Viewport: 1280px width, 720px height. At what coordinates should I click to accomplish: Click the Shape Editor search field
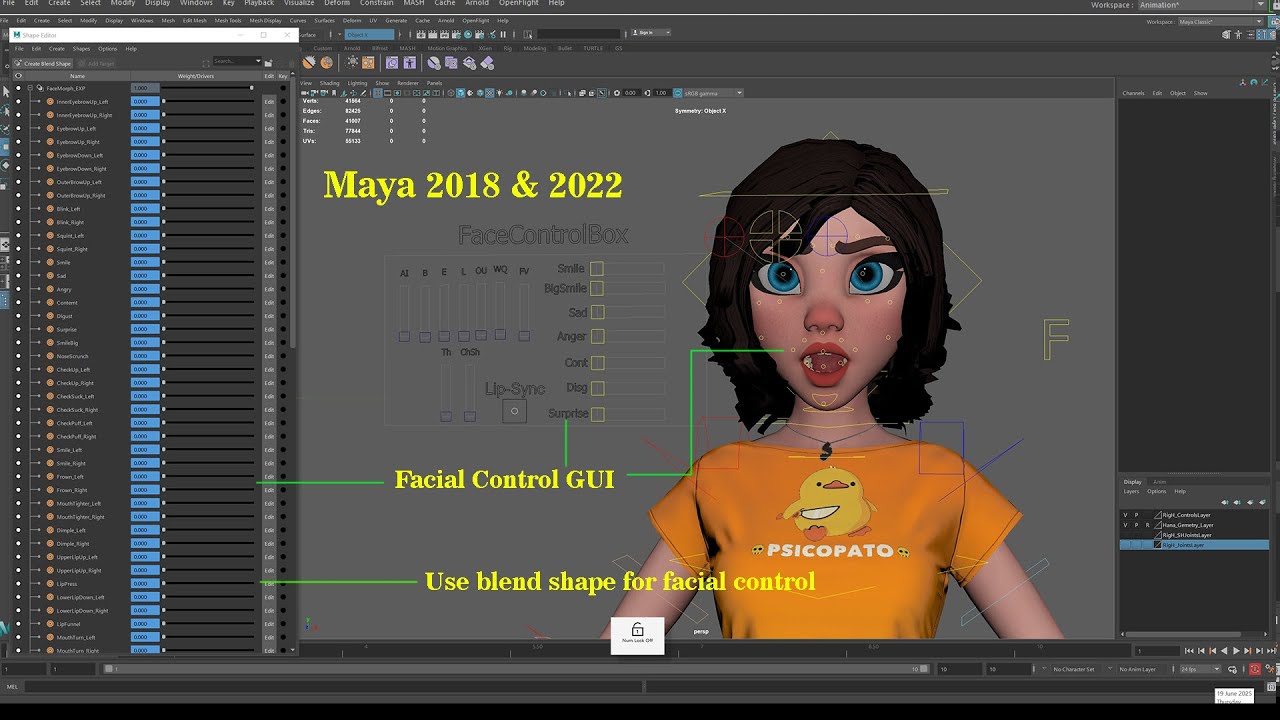coord(236,62)
